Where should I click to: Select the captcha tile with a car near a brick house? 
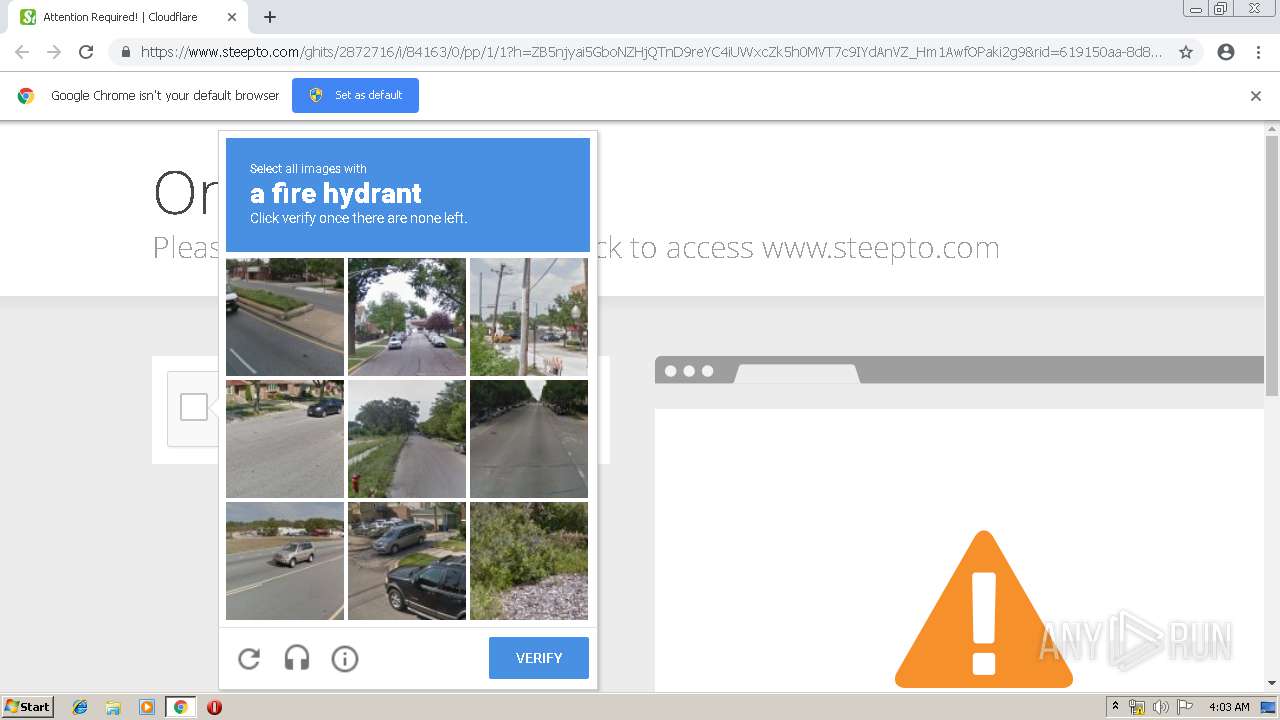click(x=285, y=439)
